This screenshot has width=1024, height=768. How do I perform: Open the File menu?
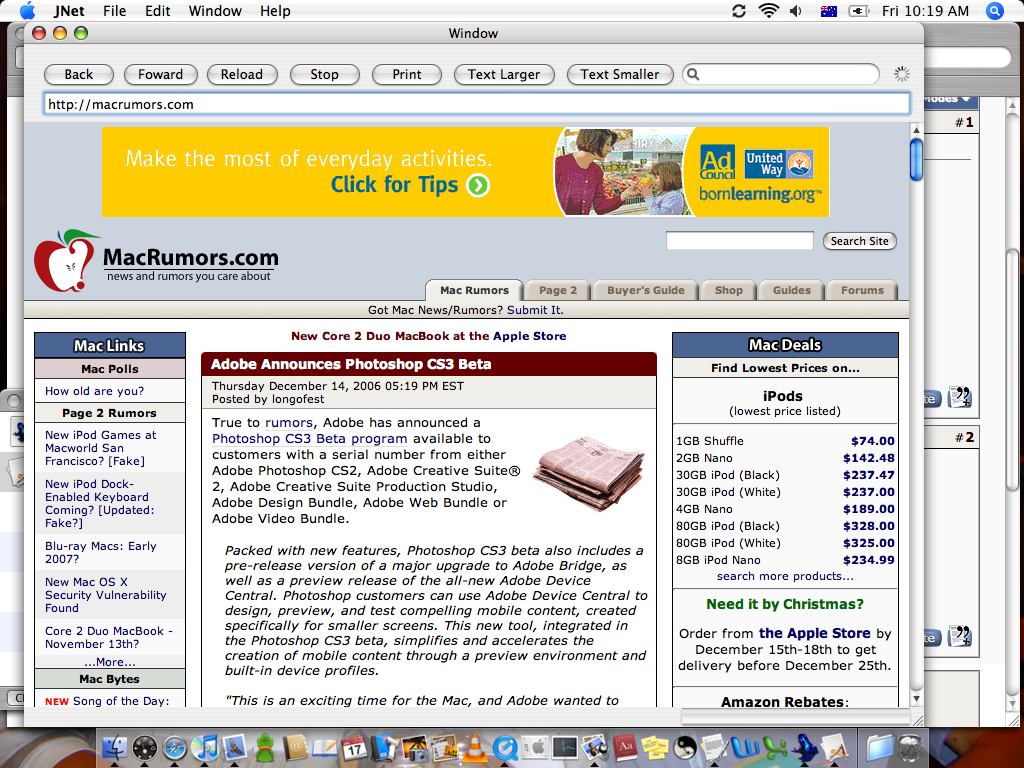pyautogui.click(x=114, y=11)
